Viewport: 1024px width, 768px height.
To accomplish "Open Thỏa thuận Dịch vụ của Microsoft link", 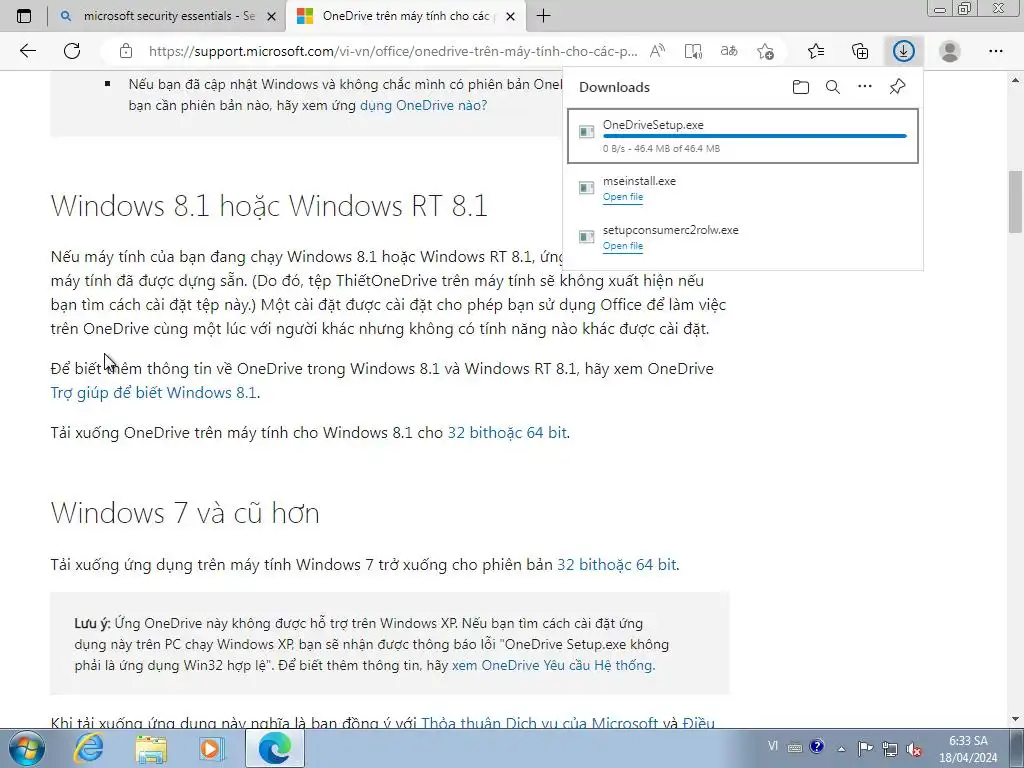I will coord(539,723).
